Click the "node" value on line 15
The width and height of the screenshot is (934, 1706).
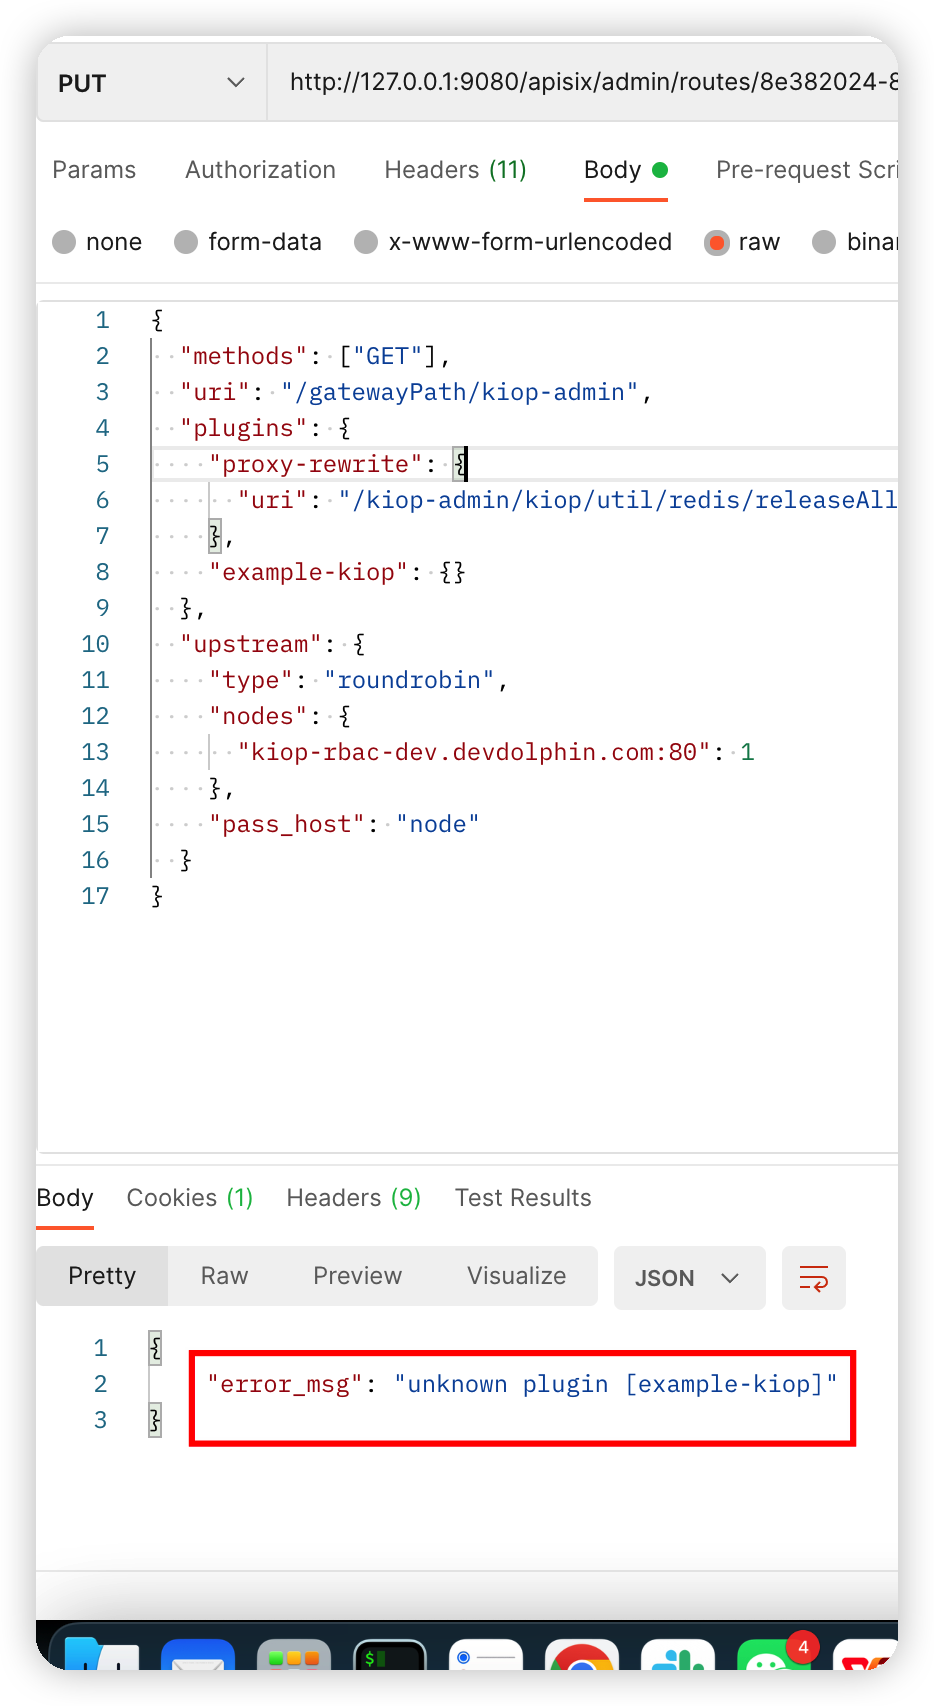(438, 824)
